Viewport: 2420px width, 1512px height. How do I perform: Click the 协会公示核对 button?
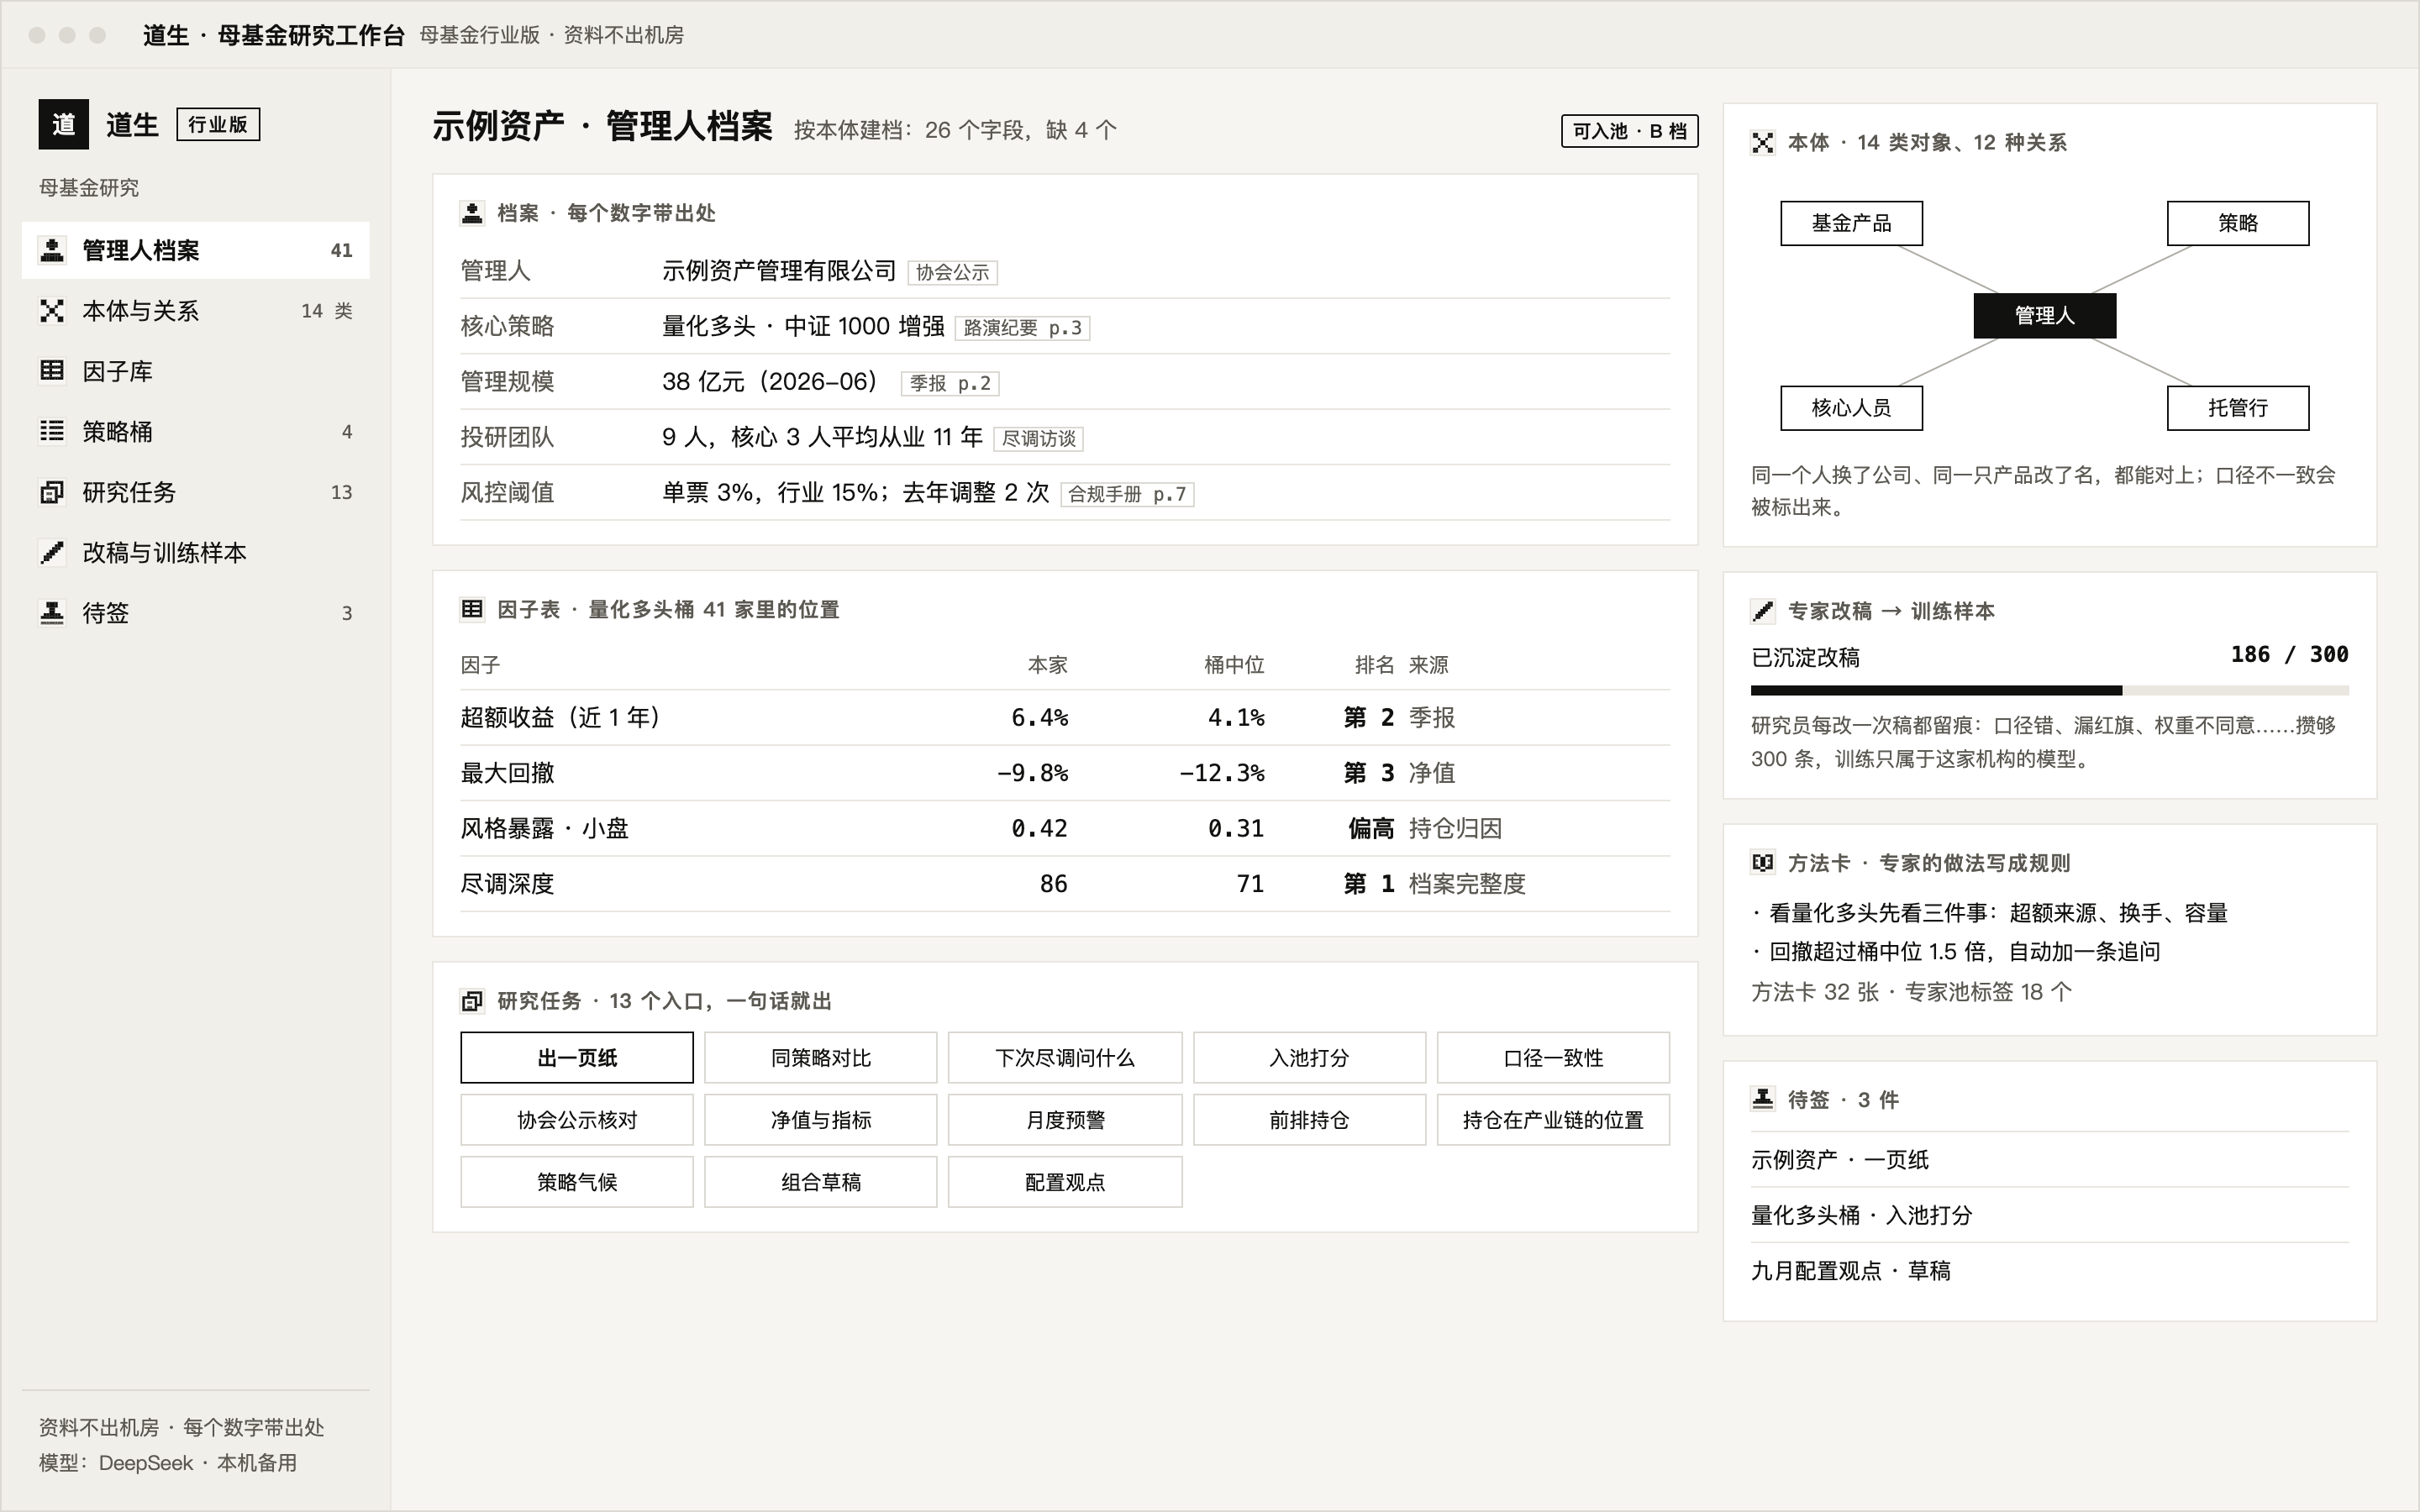tap(577, 1120)
